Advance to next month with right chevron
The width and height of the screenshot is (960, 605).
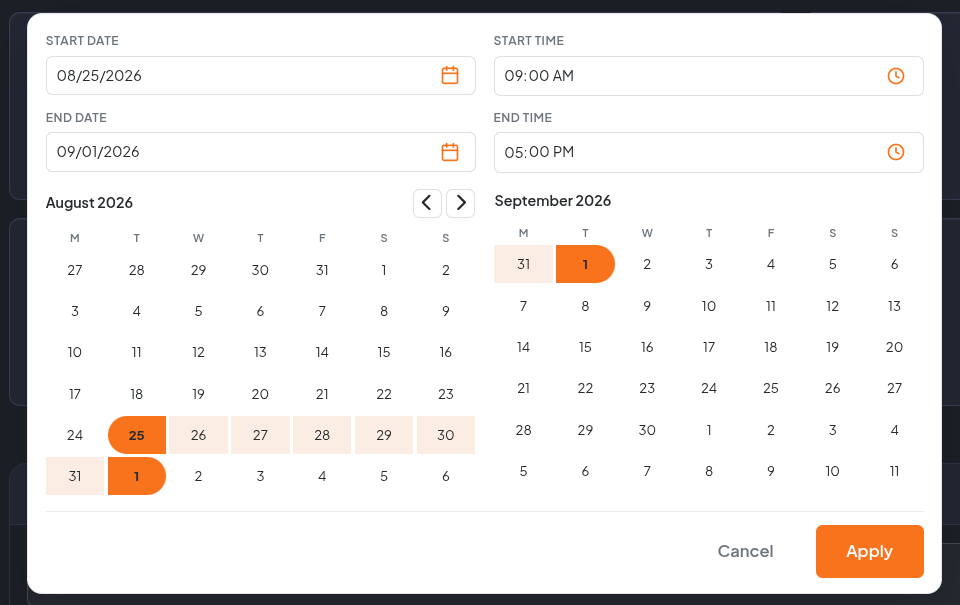click(460, 203)
